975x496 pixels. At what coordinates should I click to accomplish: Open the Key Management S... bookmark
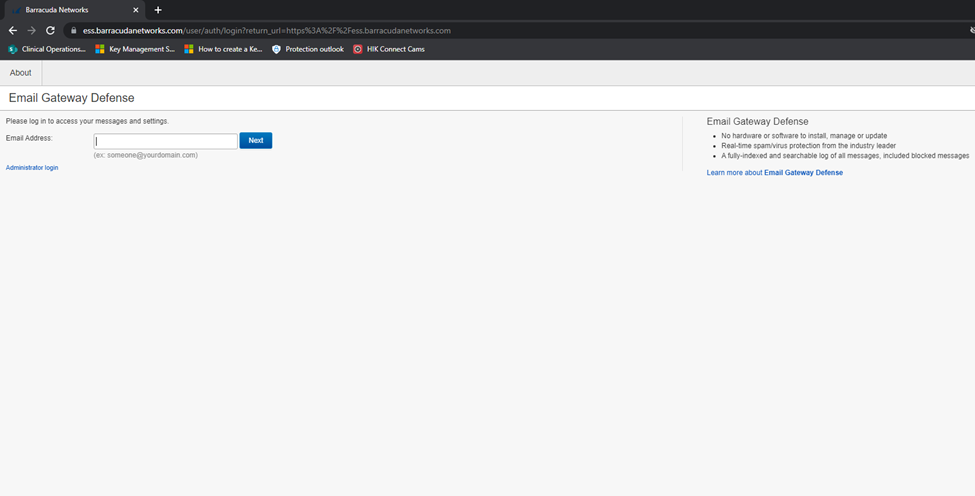(x=135, y=49)
